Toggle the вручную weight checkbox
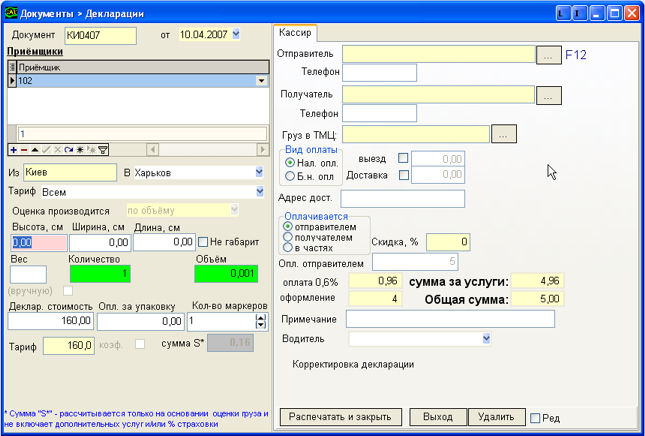Image resolution: width=645 pixels, height=436 pixels. tap(68, 291)
